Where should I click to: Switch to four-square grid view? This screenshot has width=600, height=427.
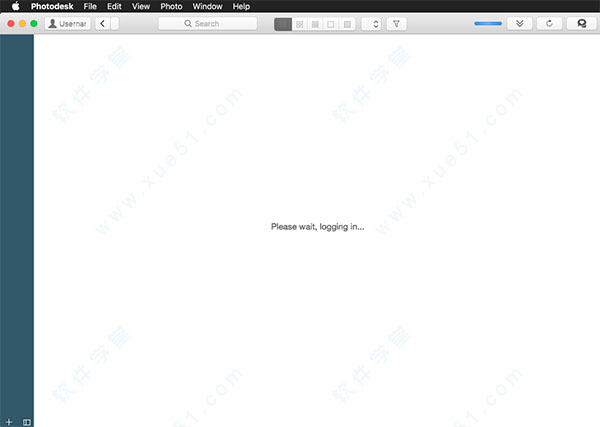[x=300, y=24]
